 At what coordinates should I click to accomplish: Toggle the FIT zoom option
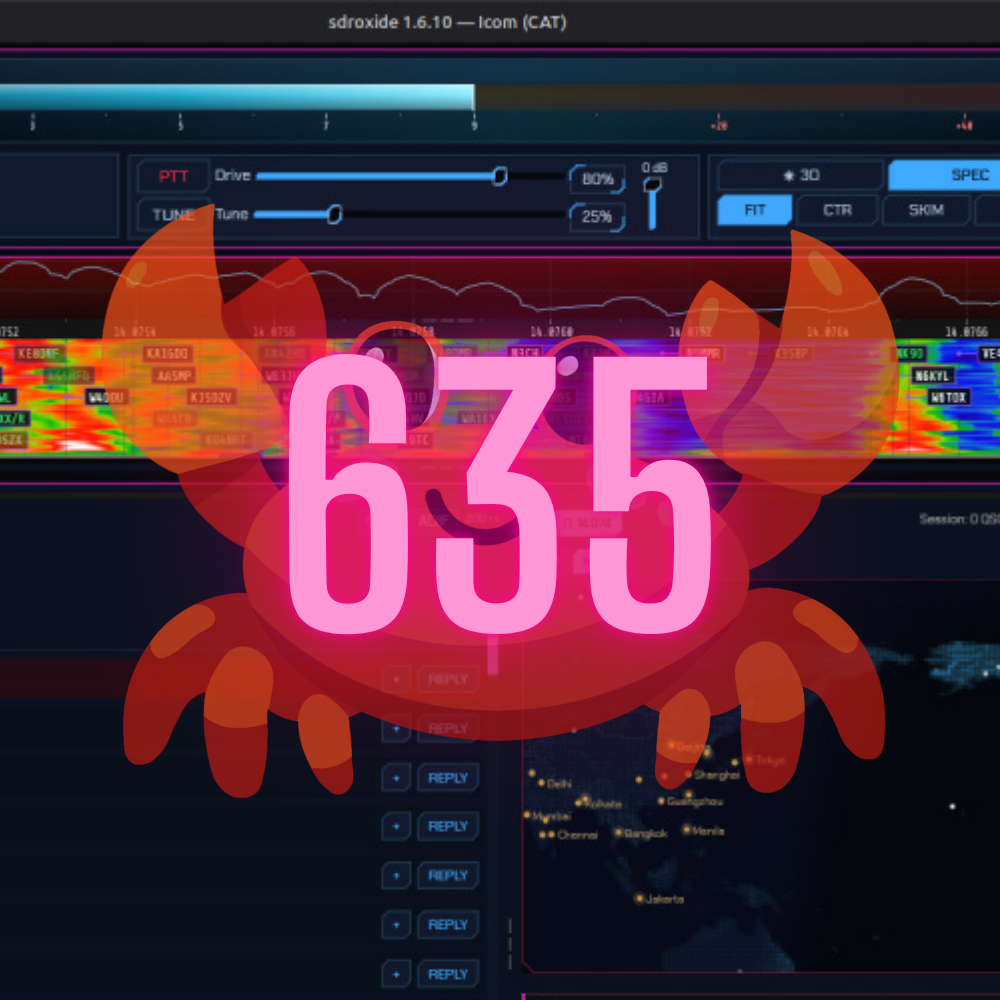(x=754, y=210)
